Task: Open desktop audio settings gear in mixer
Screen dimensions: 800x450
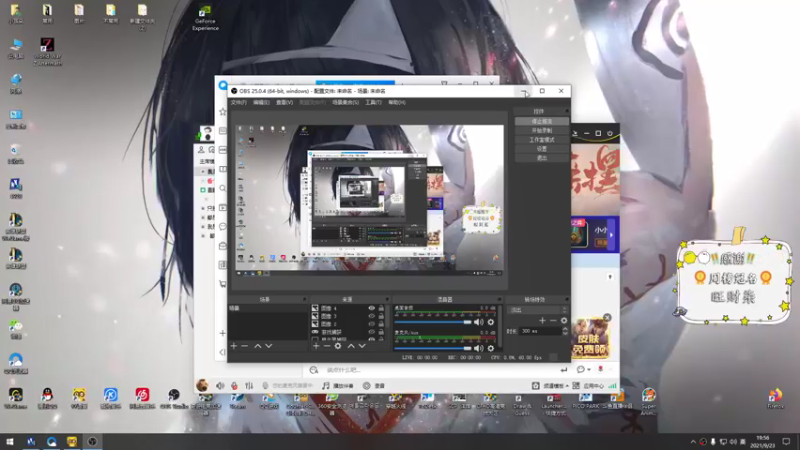Action: click(491, 322)
